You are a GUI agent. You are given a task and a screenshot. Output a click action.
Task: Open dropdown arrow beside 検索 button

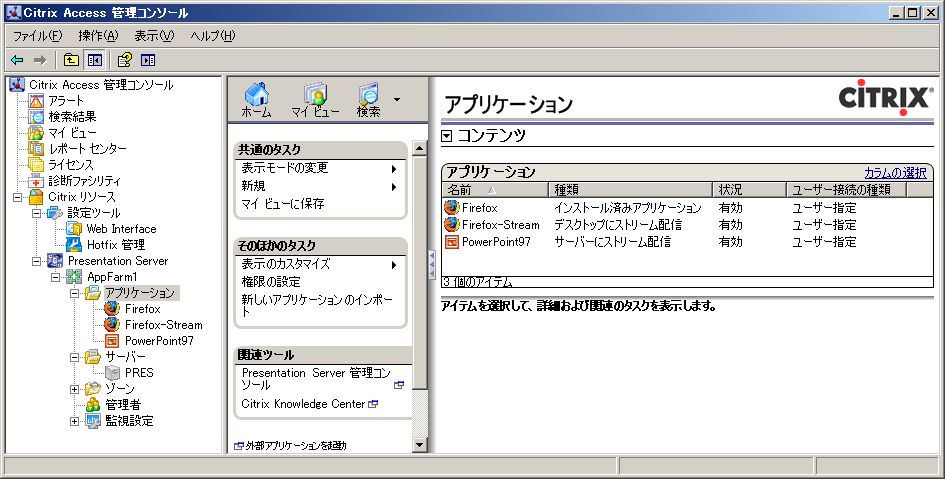pos(397,99)
